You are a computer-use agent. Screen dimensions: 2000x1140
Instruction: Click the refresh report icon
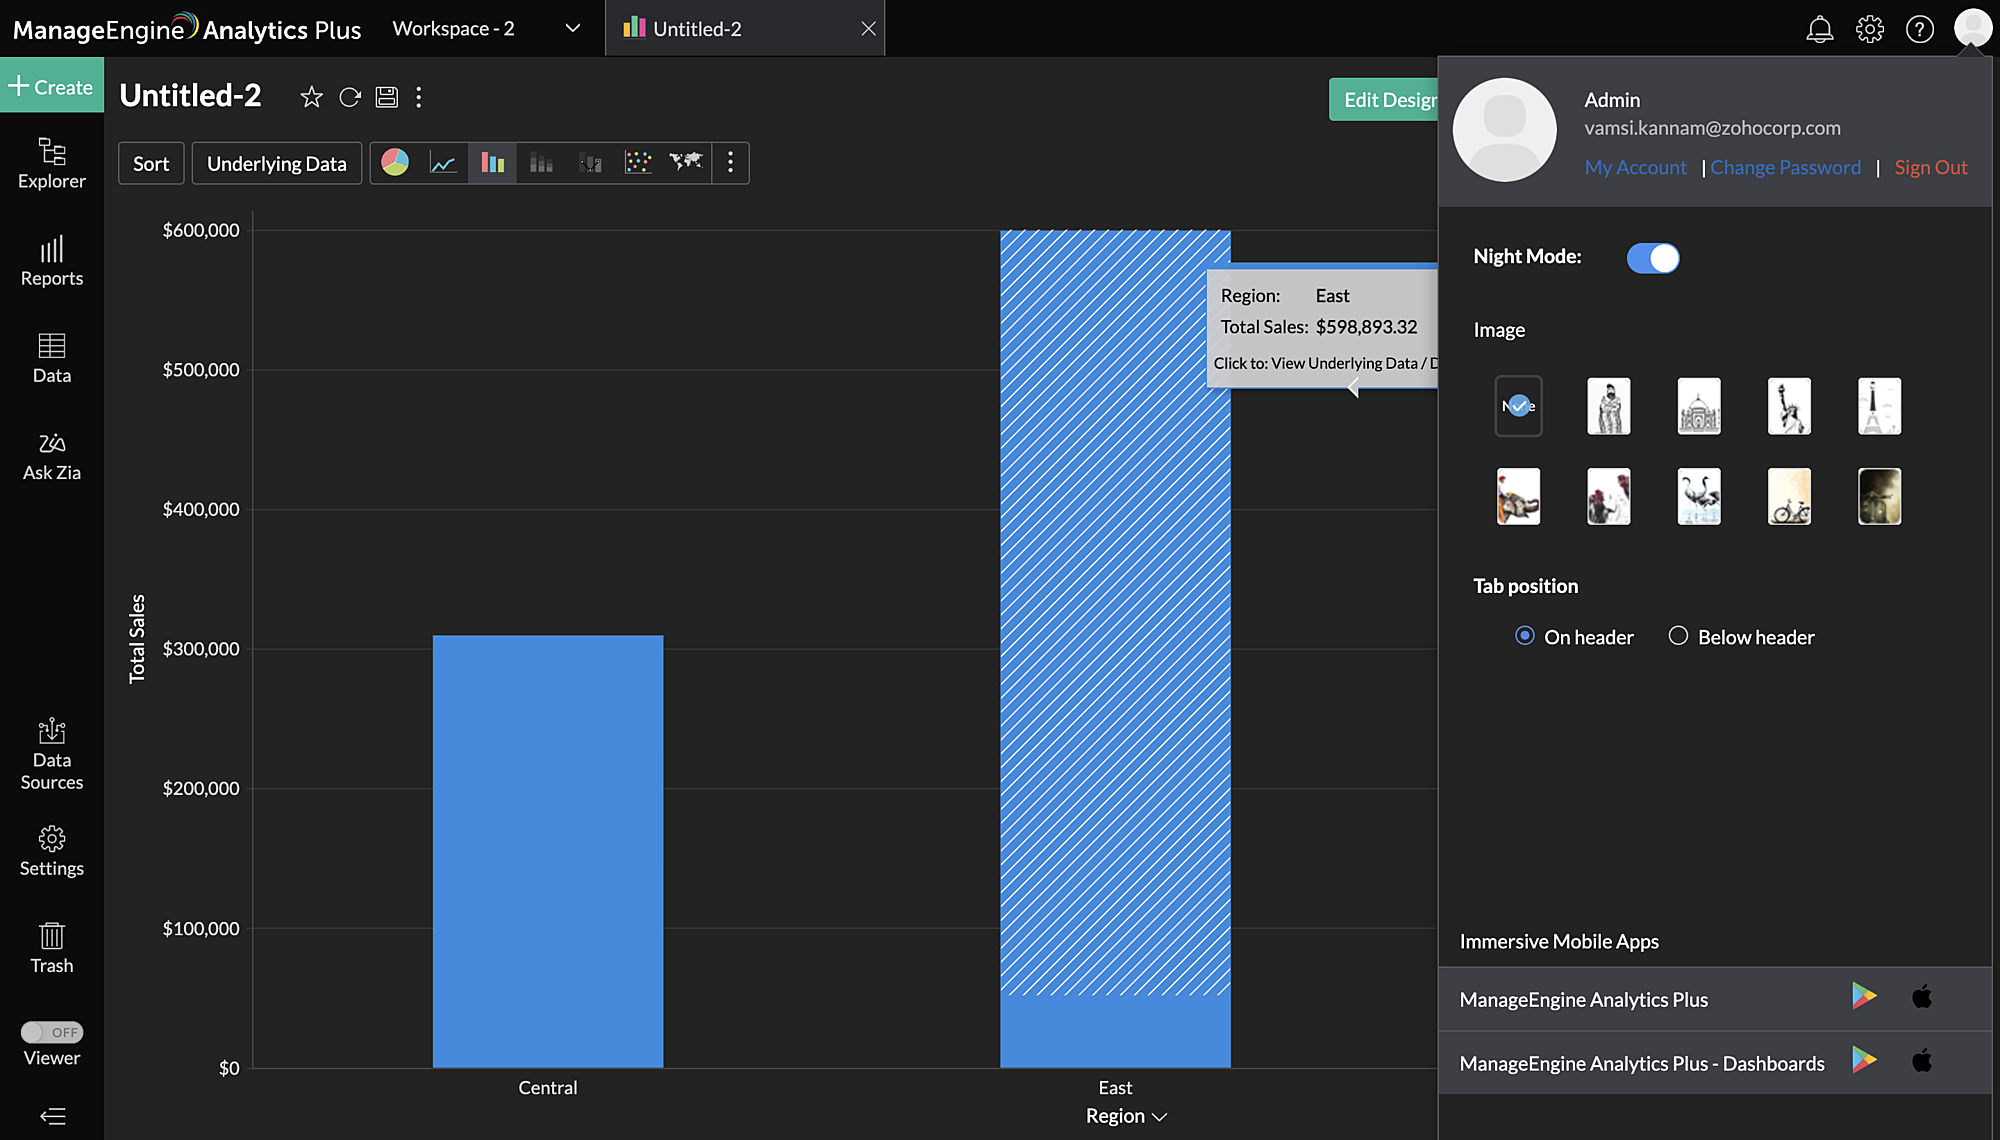349,97
